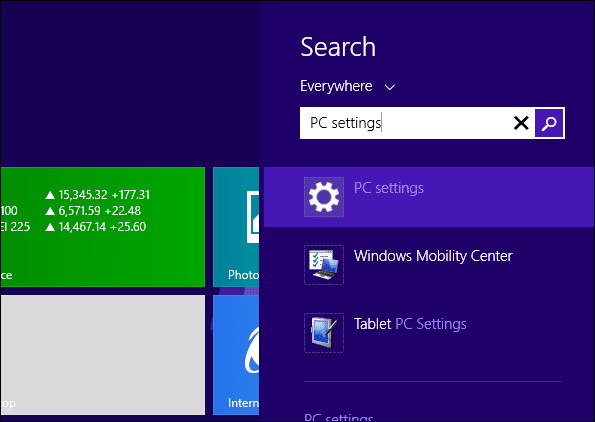
Task: Click the Search heading text
Action: tap(338, 47)
